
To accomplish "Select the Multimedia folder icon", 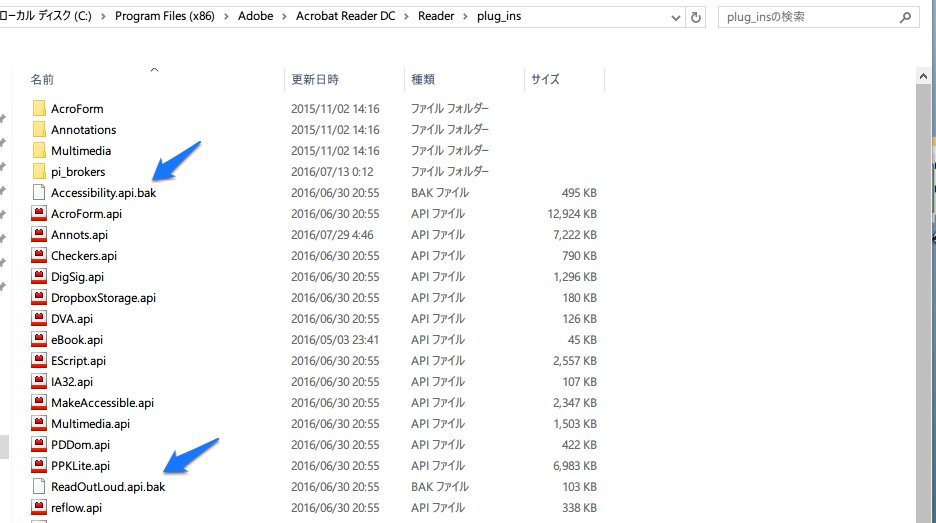I will [39, 150].
